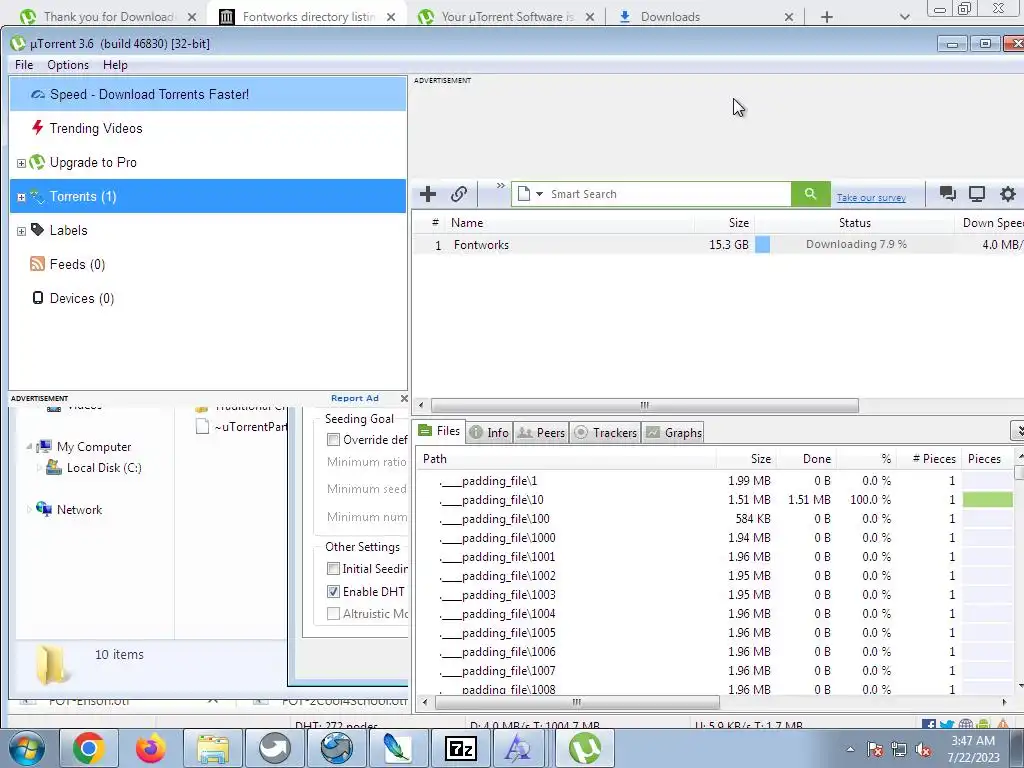
Task: Show hidden tray icons arrow
Action: 850,750
